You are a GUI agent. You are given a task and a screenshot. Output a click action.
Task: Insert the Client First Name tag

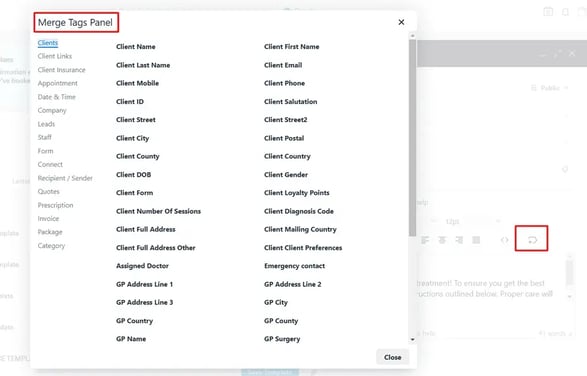[292, 47]
